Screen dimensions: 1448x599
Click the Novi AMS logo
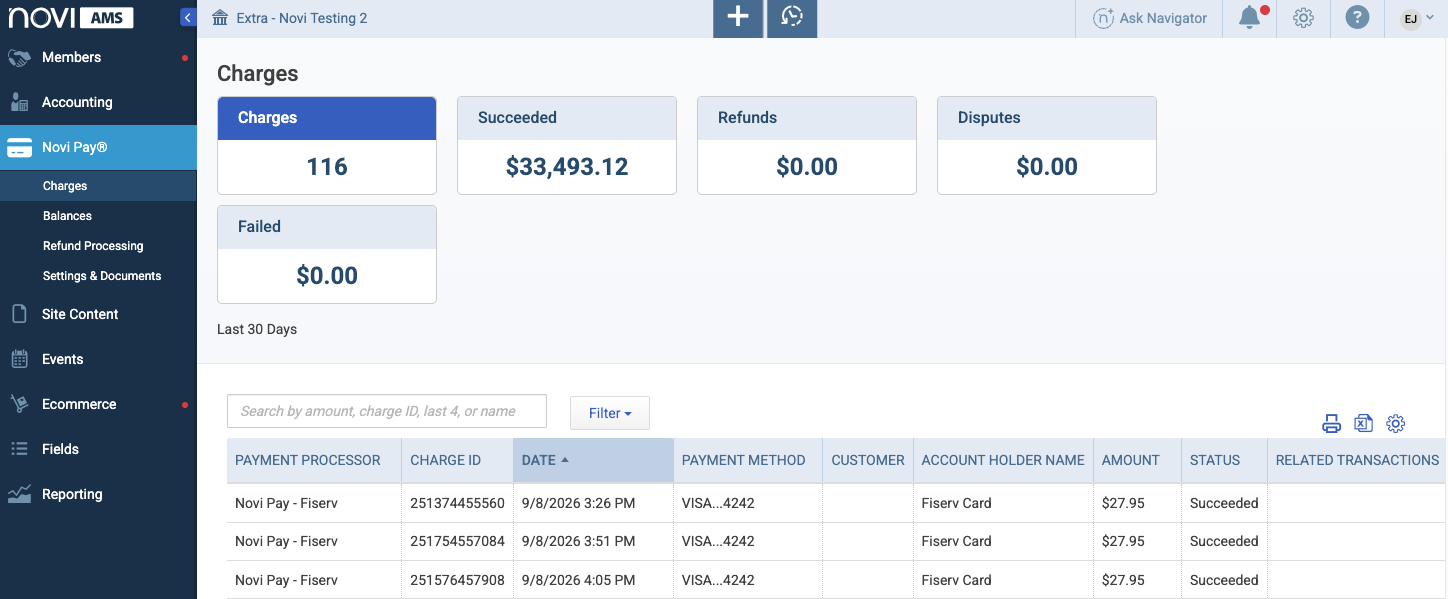tap(69, 17)
